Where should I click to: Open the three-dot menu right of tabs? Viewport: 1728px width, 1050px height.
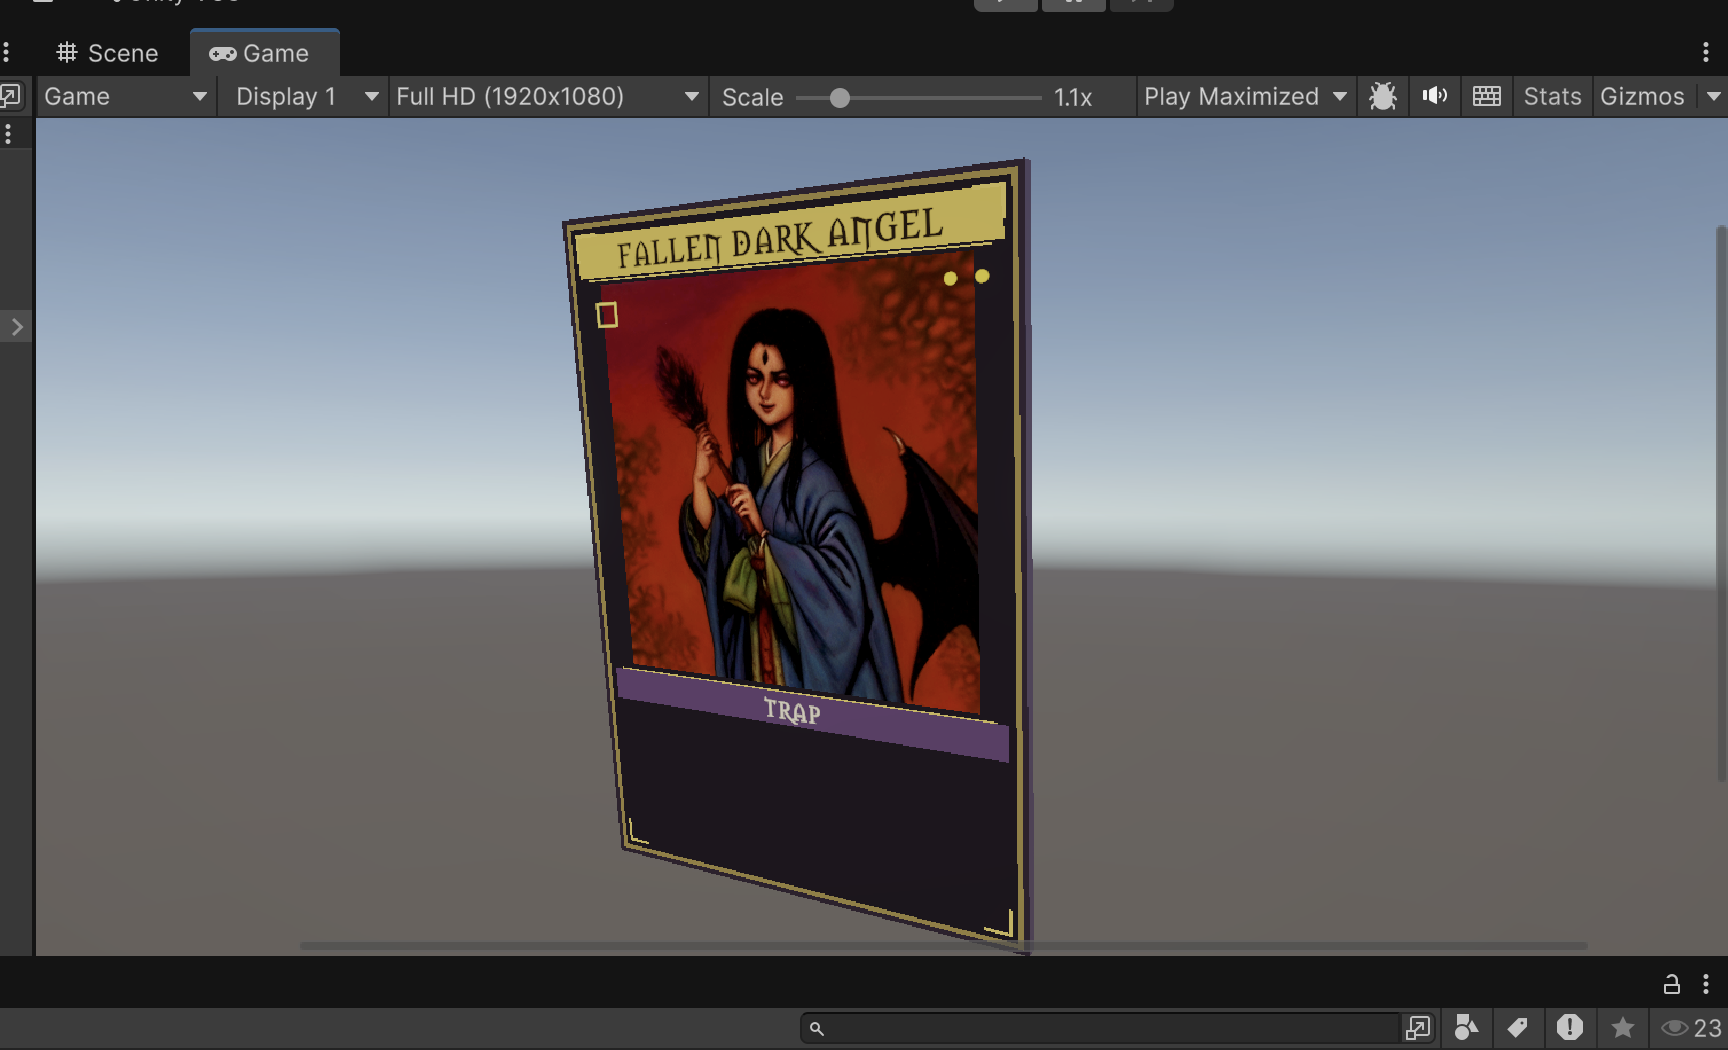(x=1706, y=53)
